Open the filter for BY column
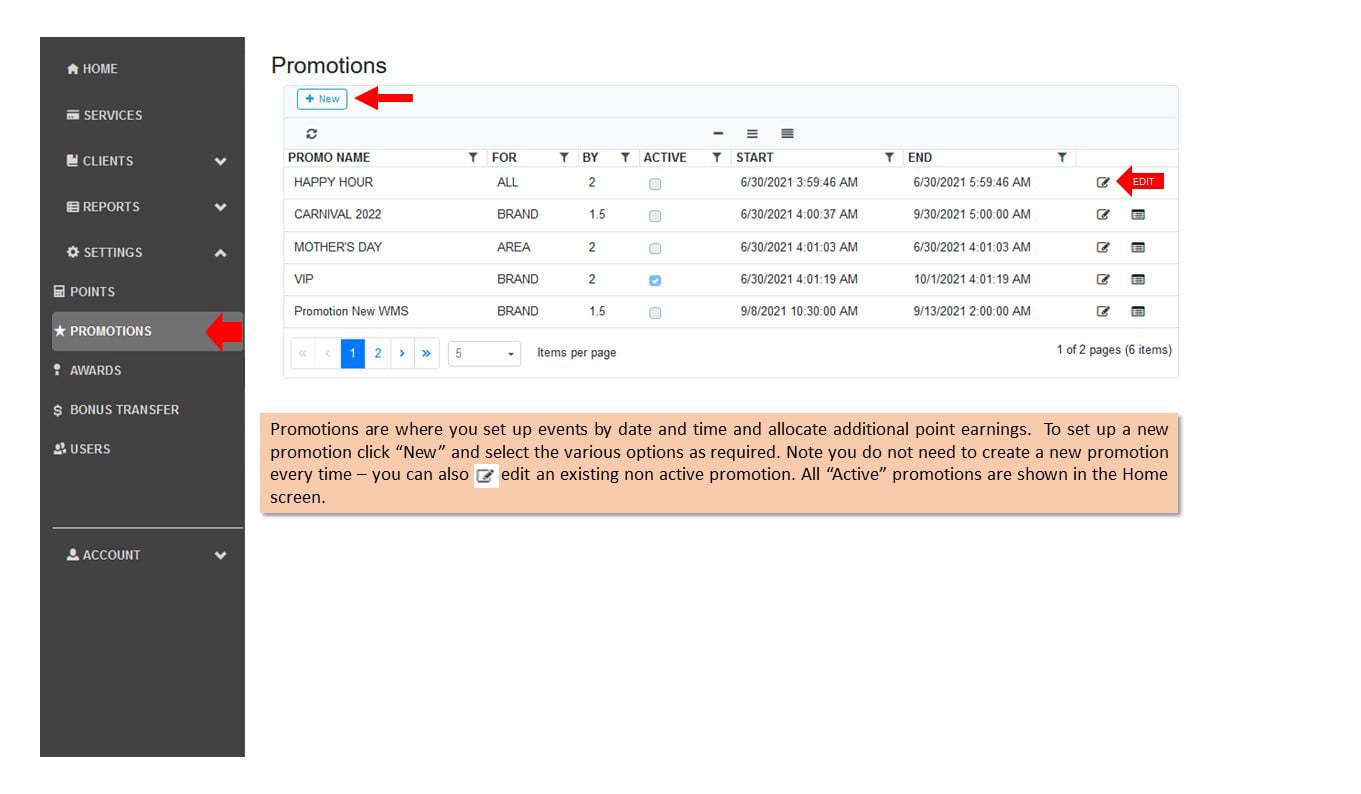1361x794 pixels. click(625, 158)
